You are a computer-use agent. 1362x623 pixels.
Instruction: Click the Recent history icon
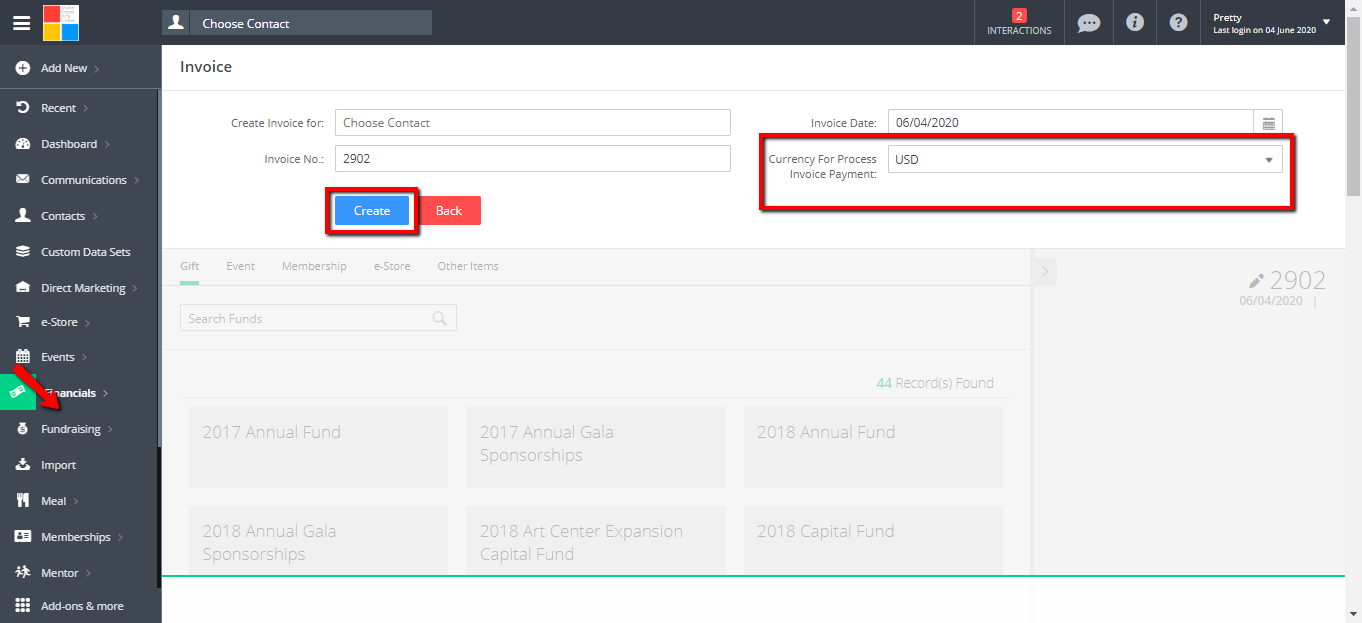click(x=22, y=107)
